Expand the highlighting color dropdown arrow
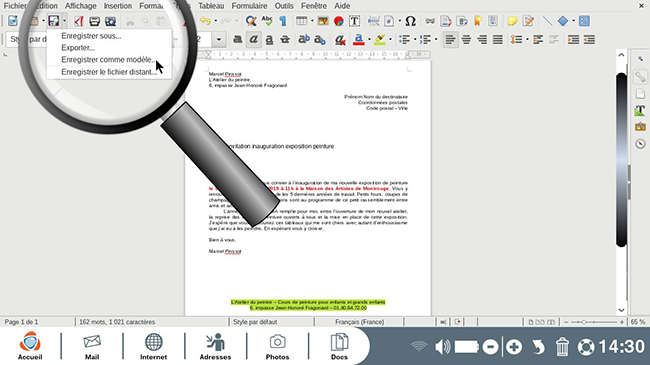 390,39
